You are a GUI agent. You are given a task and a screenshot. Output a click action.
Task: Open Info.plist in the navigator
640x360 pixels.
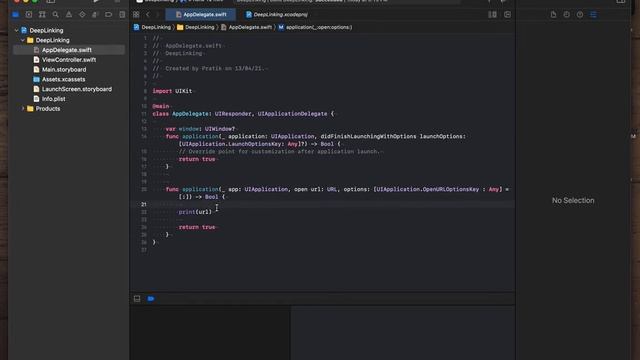click(69, 99)
